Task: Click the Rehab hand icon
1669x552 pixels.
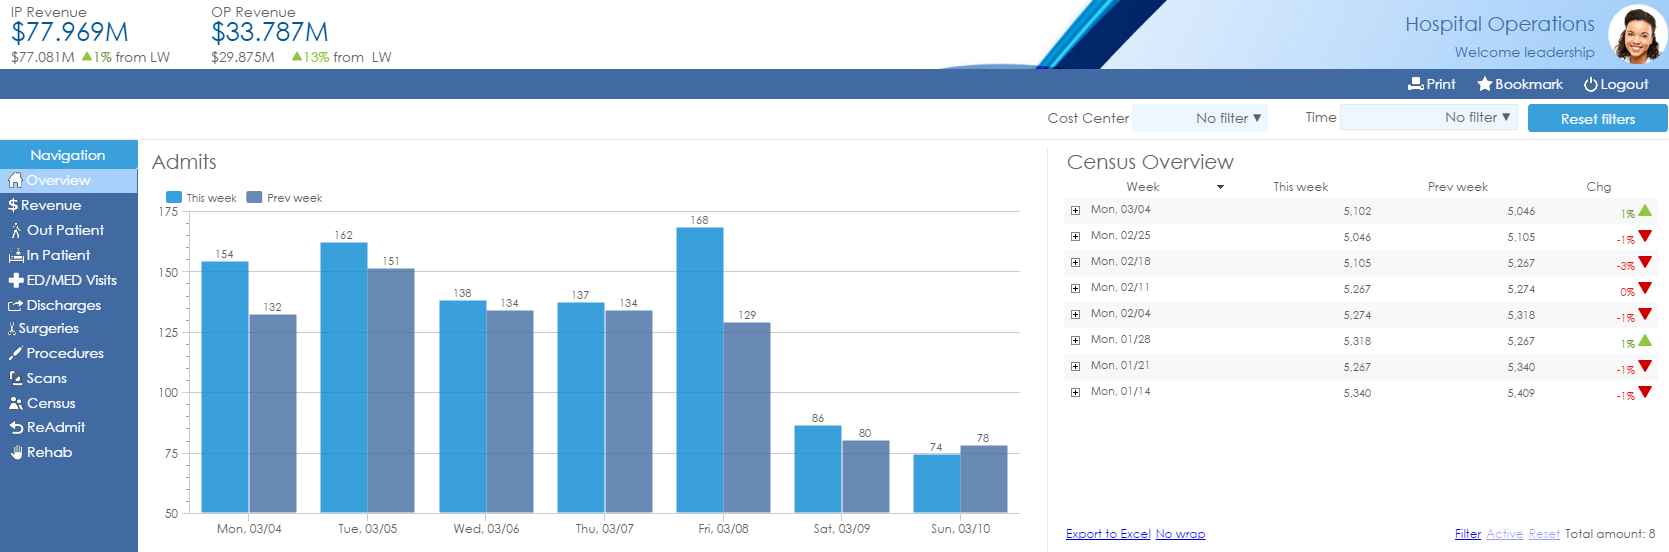Action: (x=16, y=453)
